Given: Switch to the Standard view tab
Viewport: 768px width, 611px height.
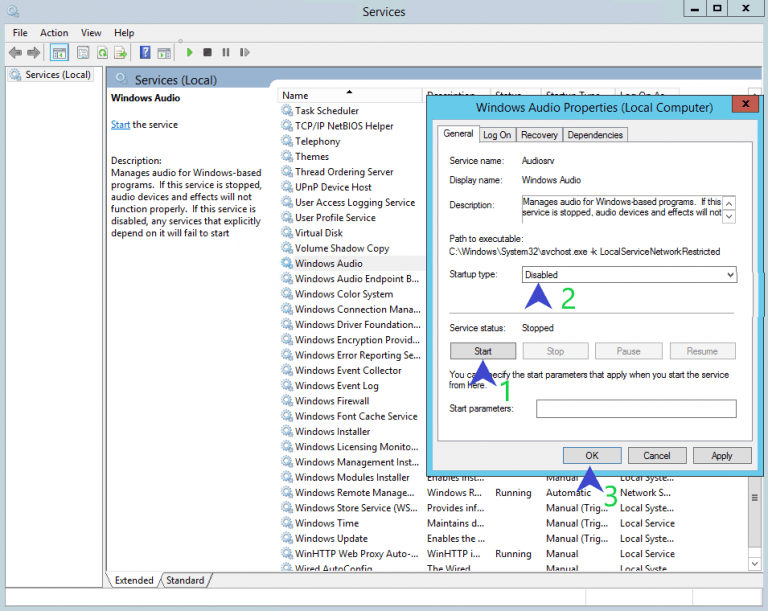Looking at the screenshot, I should click(x=185, y=580).
